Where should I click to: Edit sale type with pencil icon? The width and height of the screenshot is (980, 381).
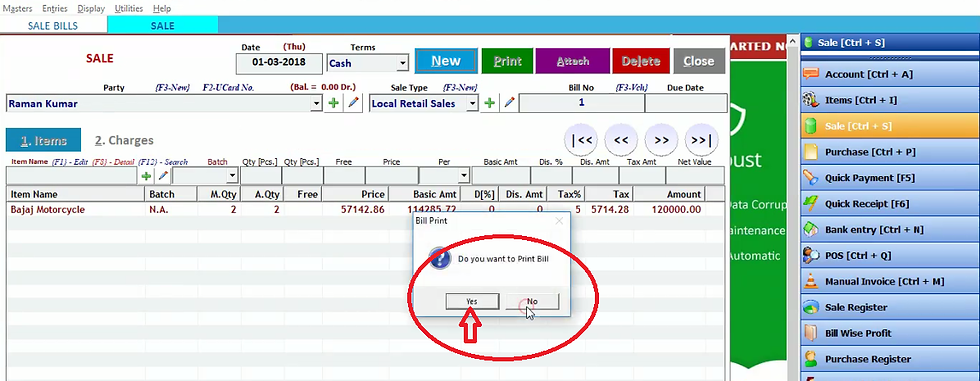509,103
